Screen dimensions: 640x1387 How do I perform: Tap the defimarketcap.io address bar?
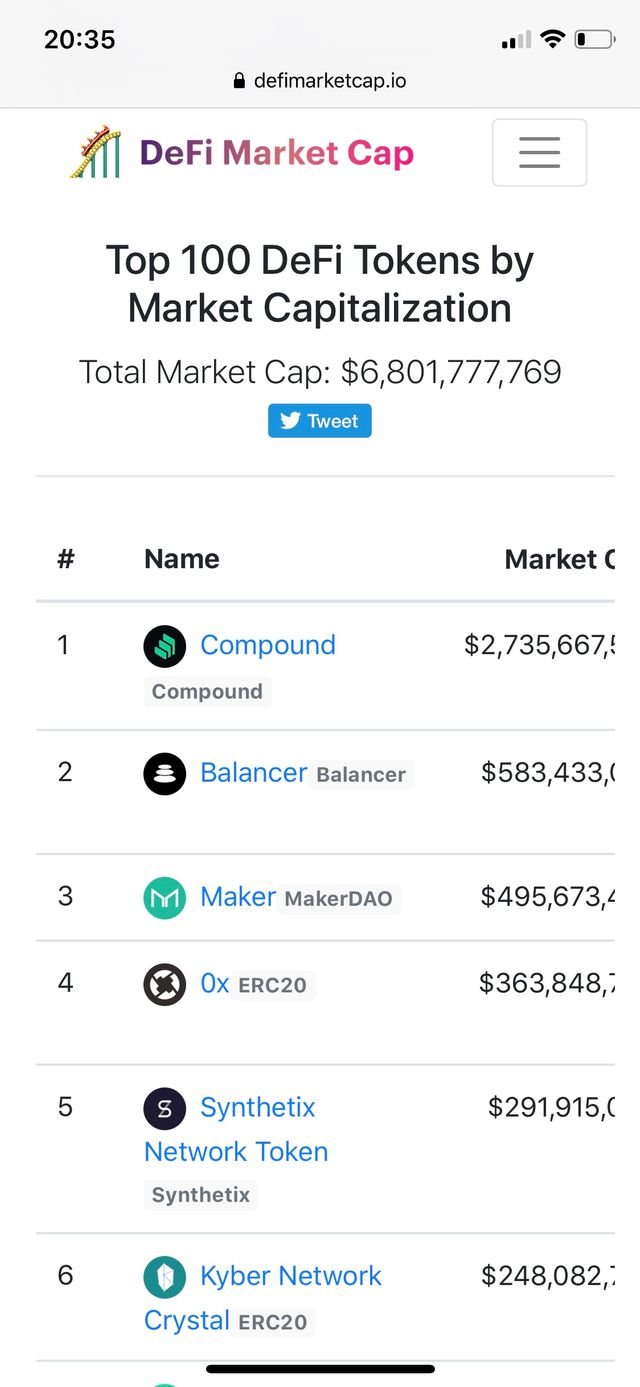(320, 81)
